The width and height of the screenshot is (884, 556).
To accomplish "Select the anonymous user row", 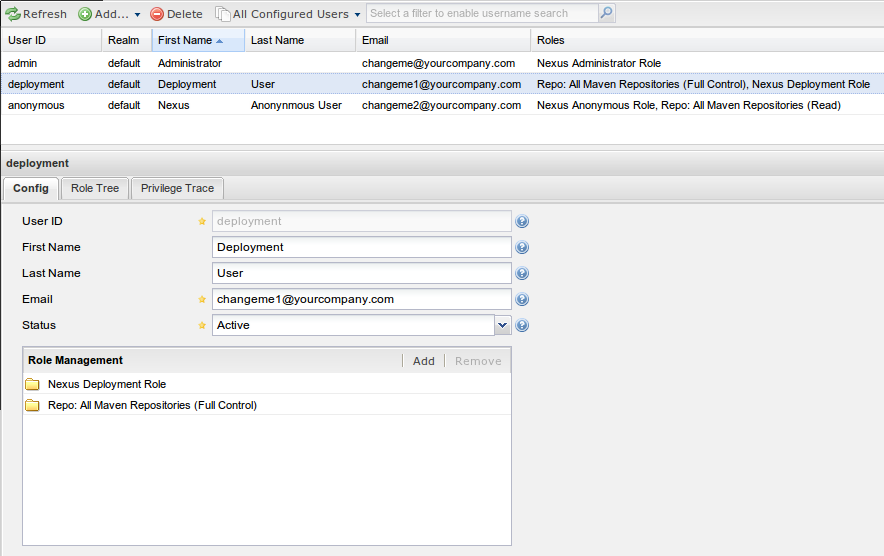I will tap(442, 105).
